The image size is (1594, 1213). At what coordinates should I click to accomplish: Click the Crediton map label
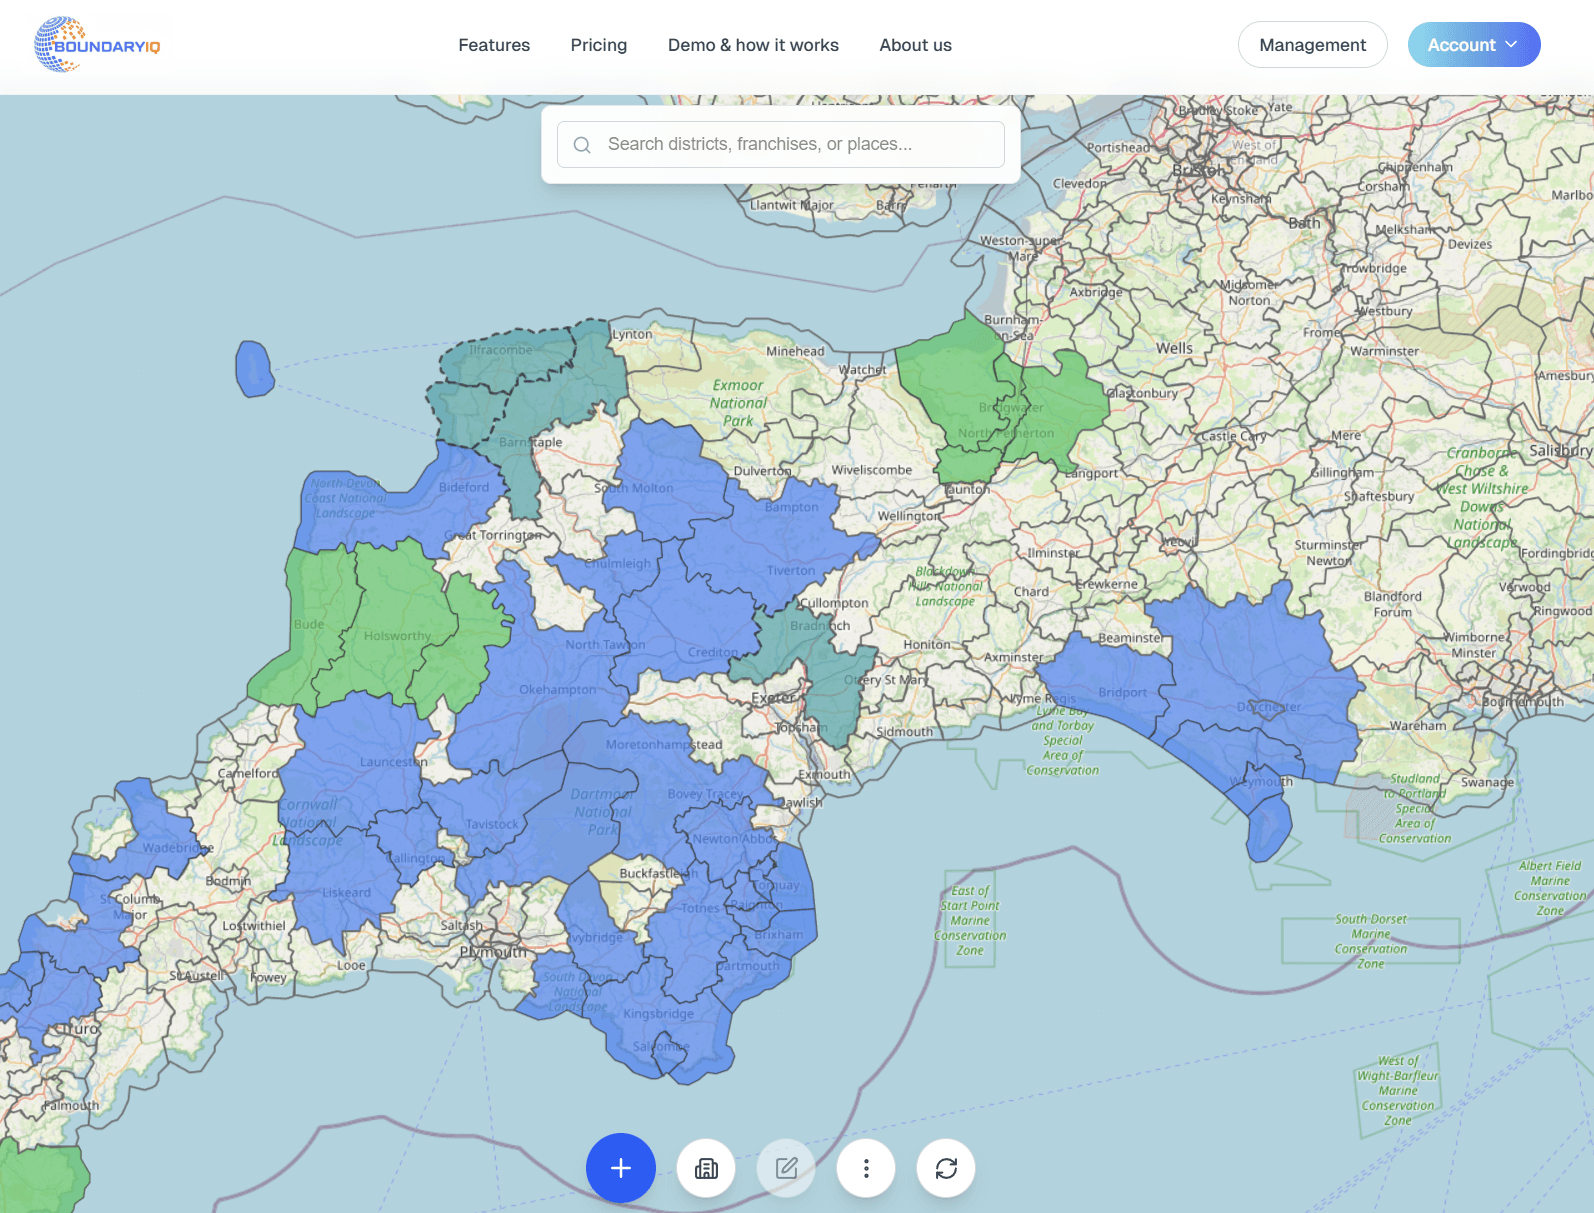pos(713,653)
